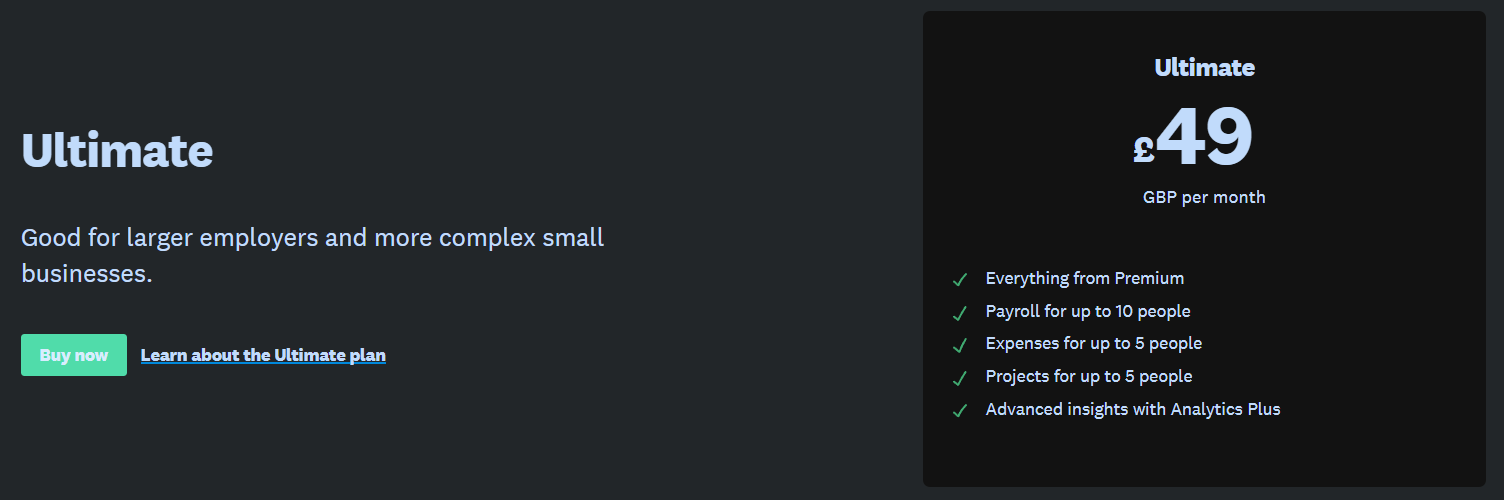Image resolution: width=1504 pixels, height=500 pixels.
Task: Click the checkmark next to Projects for up to 5 people
Action: tap(960, 378)
